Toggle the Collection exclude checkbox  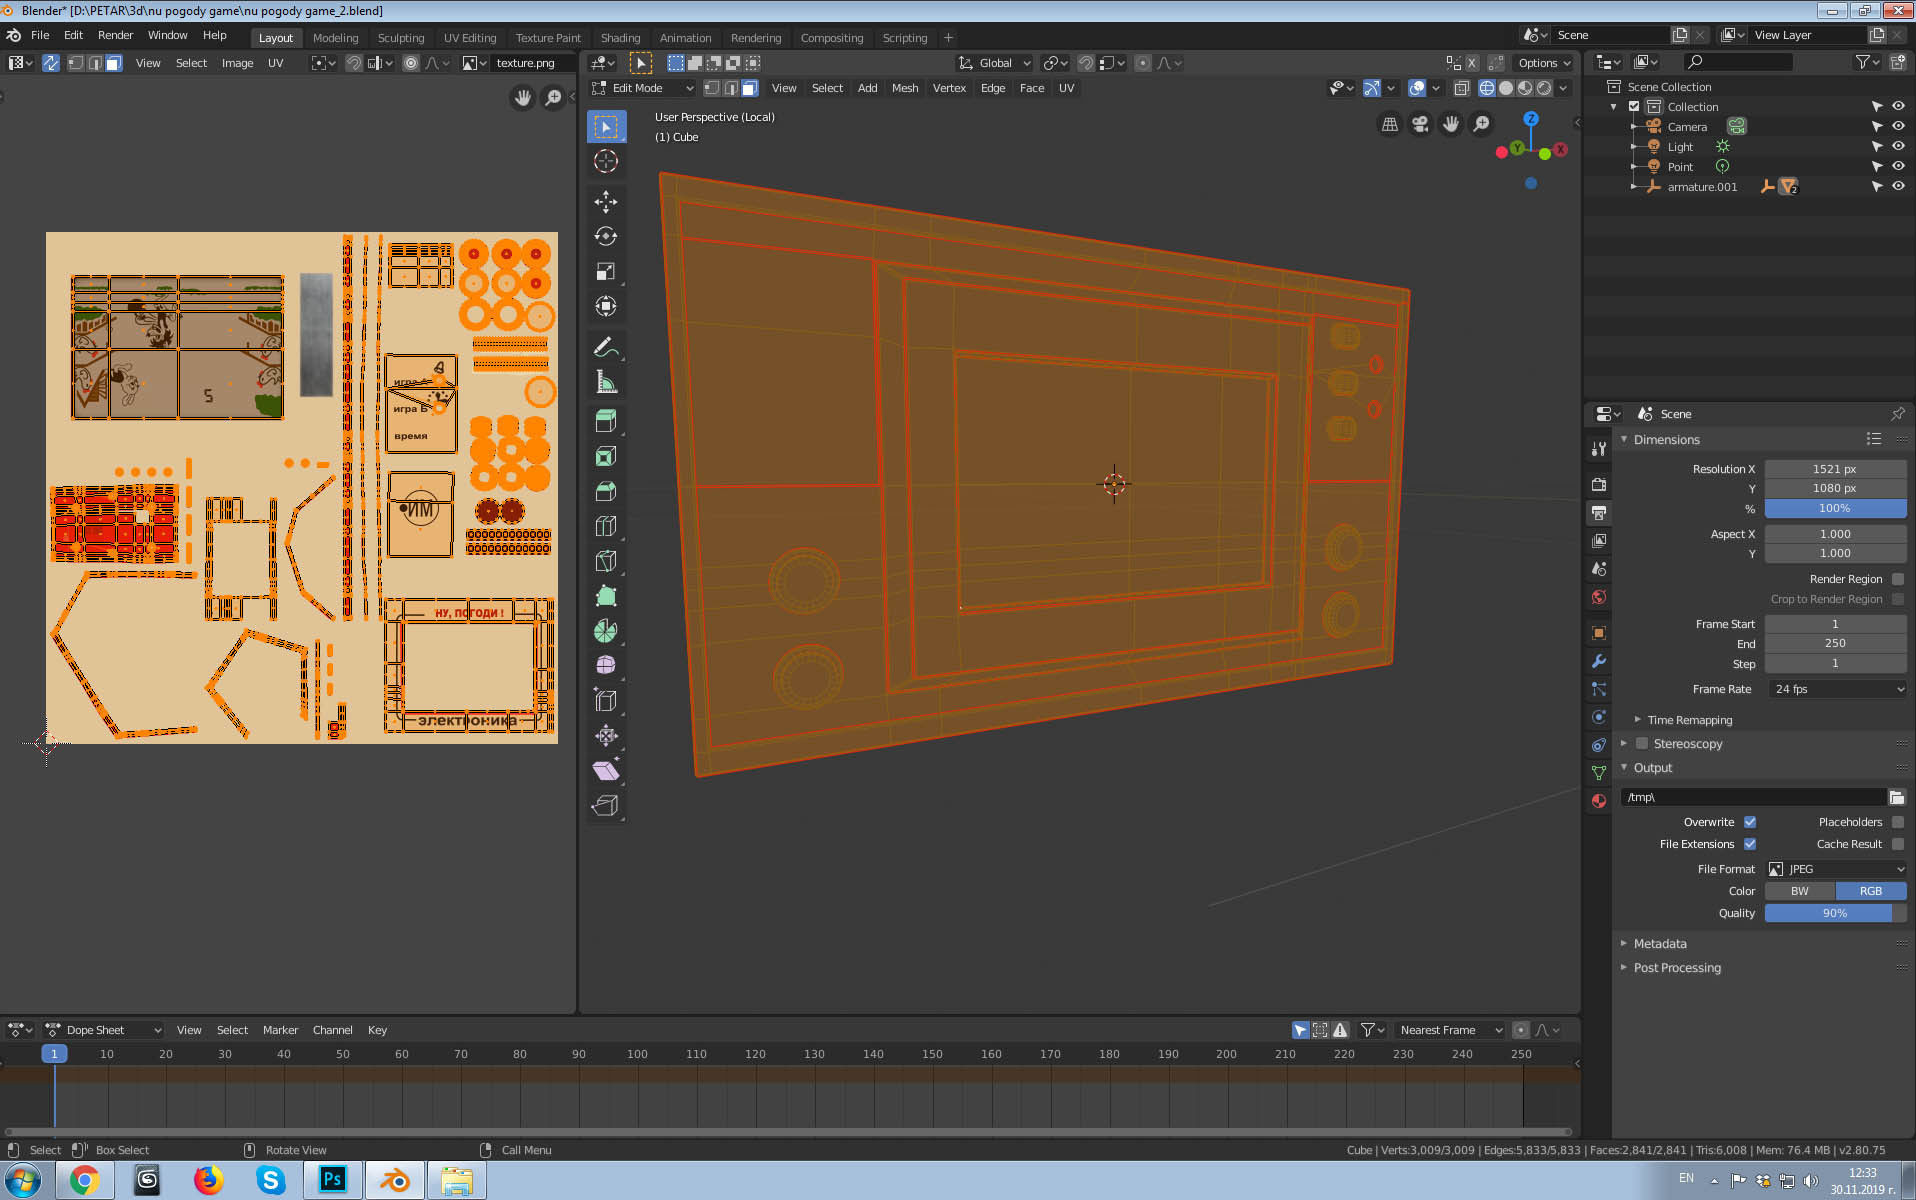(1634, 107)
